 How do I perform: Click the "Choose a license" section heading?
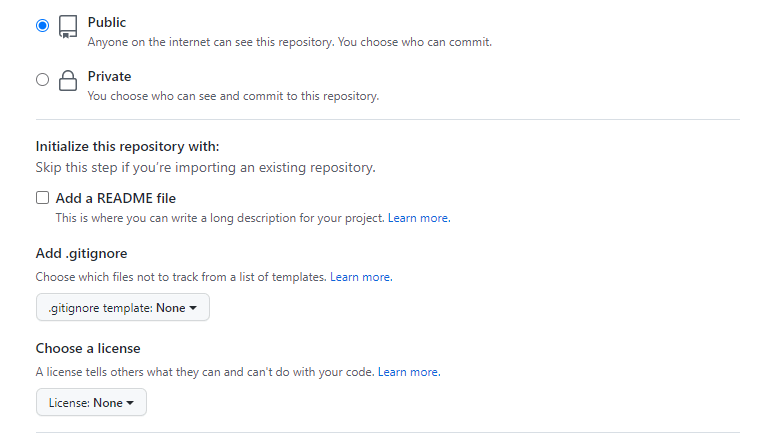coord(88,348)
